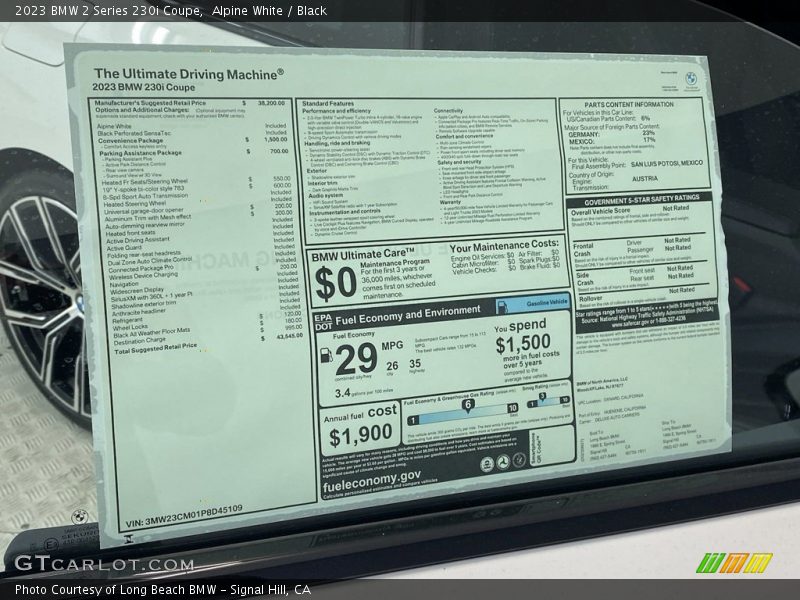Click the 'Rollover' rating label

coord(591,298)
